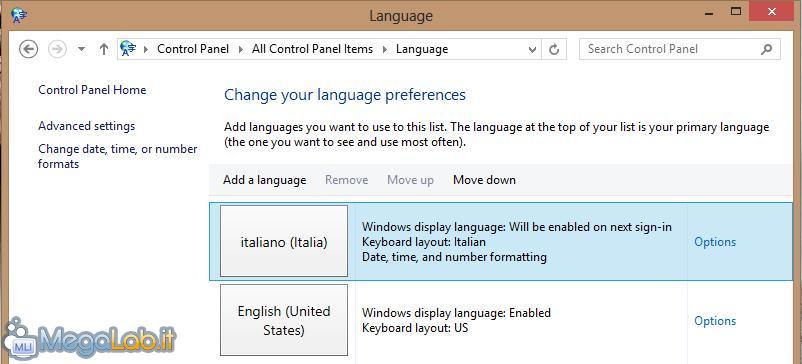The image size is (802, 364).
Task: Click the address bar language globe icon
Action: tap(128, 49)
